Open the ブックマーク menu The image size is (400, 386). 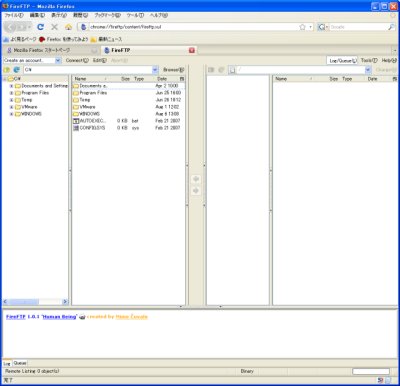pos(107,15)
